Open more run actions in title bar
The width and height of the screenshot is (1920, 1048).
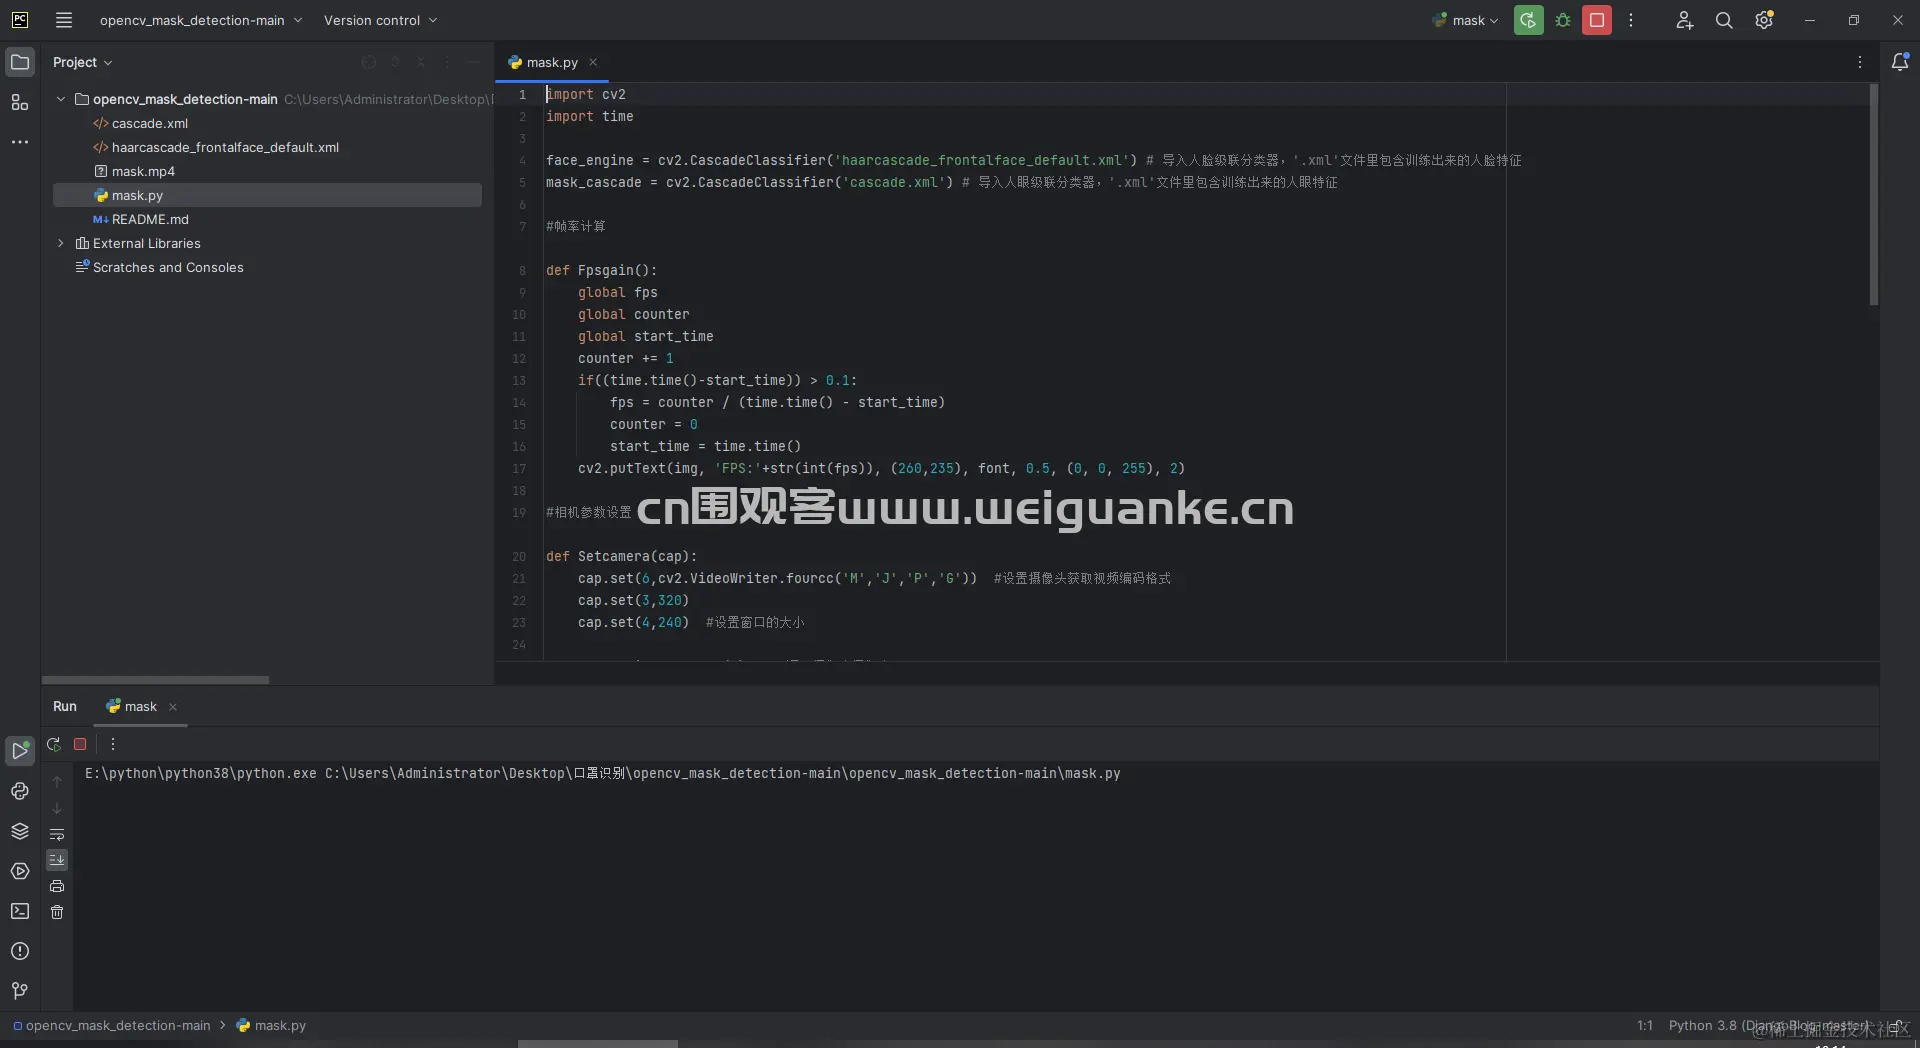(x=1631, y=20)
